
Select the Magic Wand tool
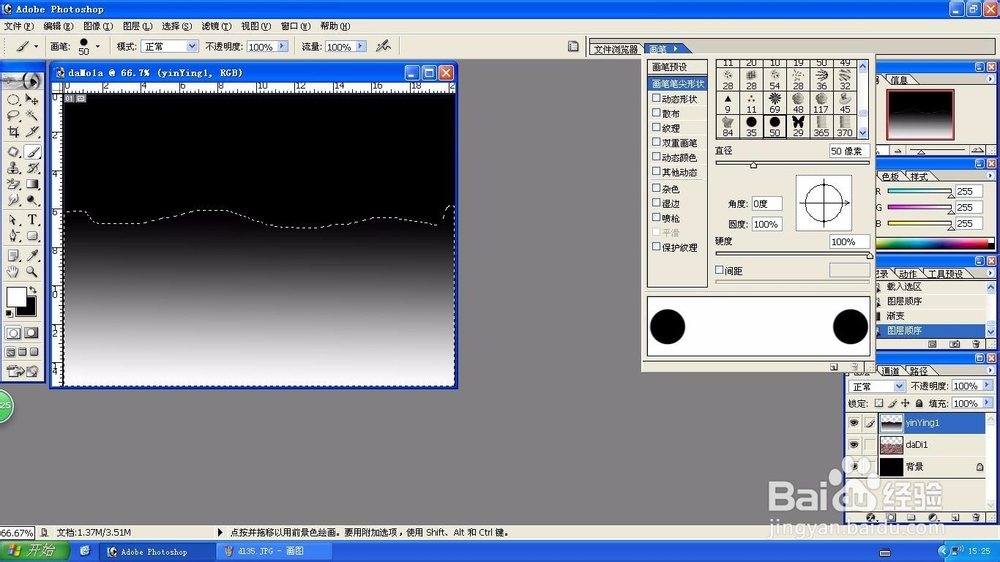tap(32, 116)
